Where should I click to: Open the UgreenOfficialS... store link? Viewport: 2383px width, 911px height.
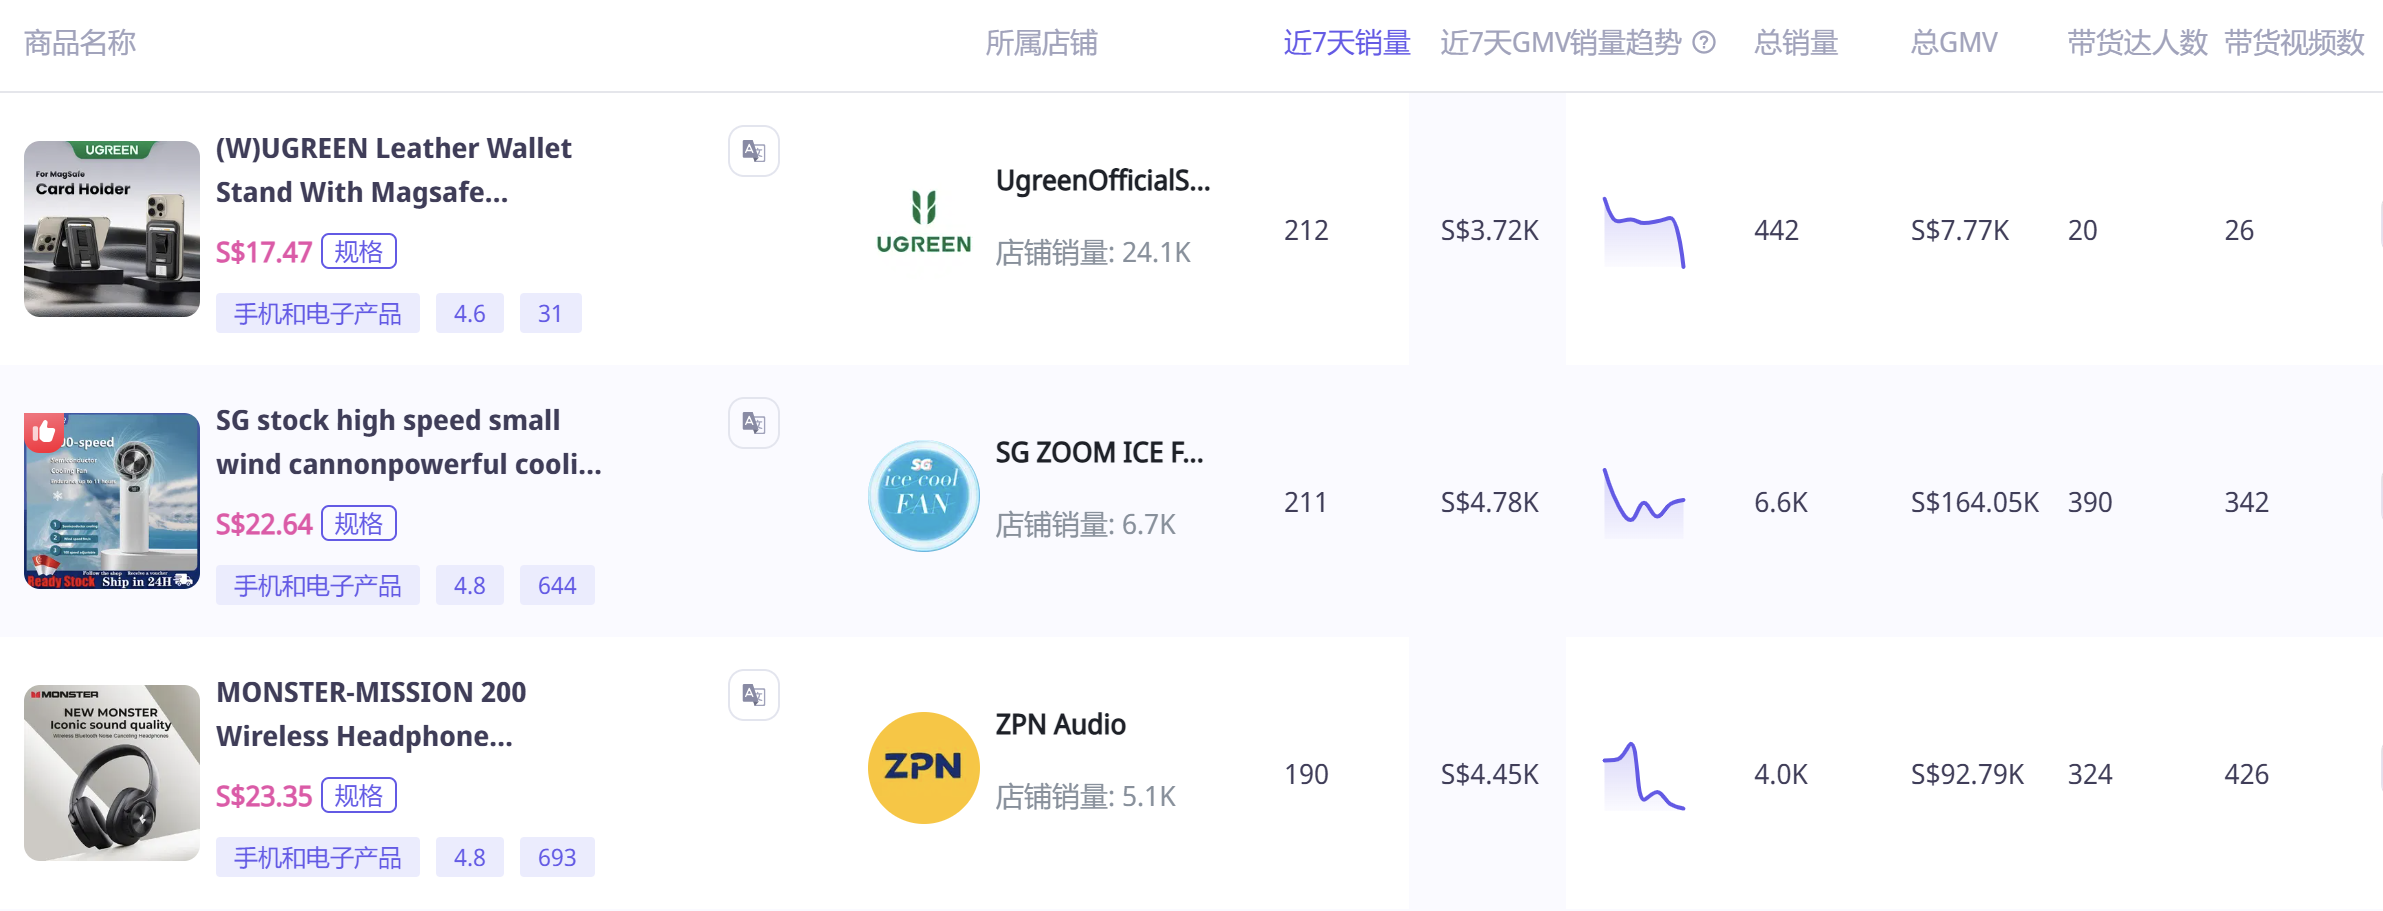click(x=1102, y=180)
